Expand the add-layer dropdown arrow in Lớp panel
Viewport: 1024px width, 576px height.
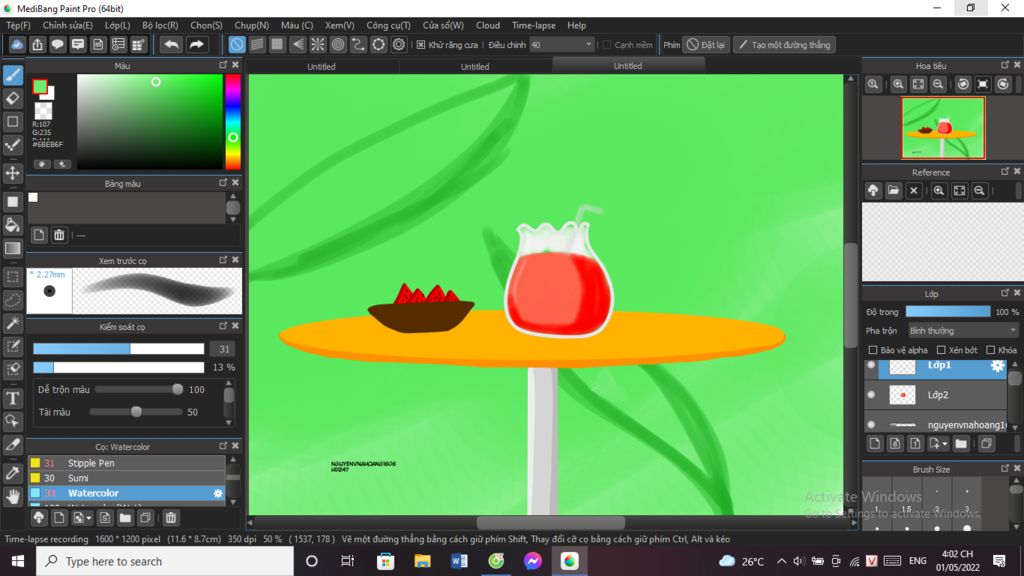[x=945, y=445]
